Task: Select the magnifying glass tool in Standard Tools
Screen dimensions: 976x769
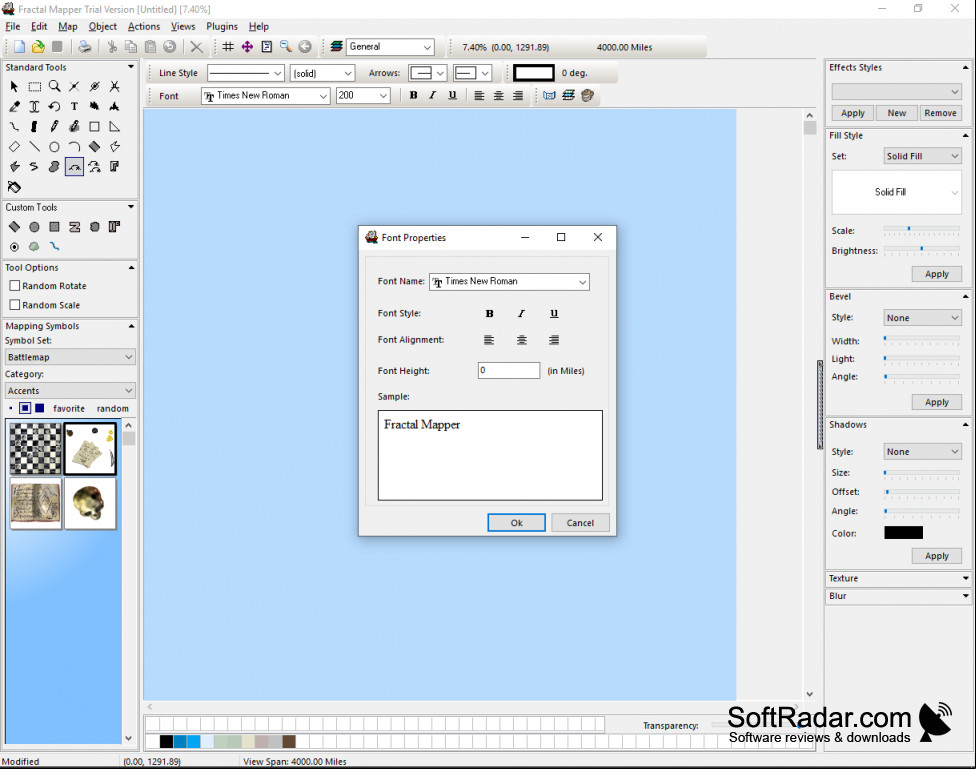Action: tap(54, 87)
